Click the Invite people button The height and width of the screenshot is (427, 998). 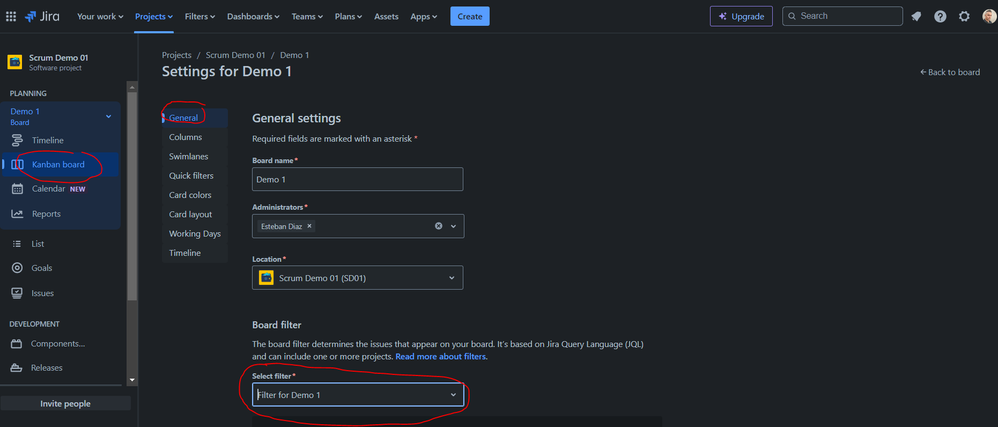coord(66,403)
